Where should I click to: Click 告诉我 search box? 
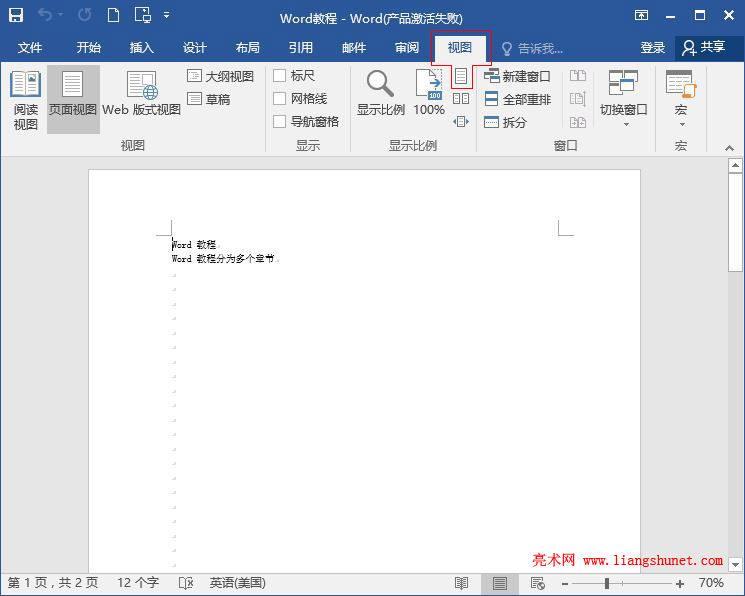[533, 48]
